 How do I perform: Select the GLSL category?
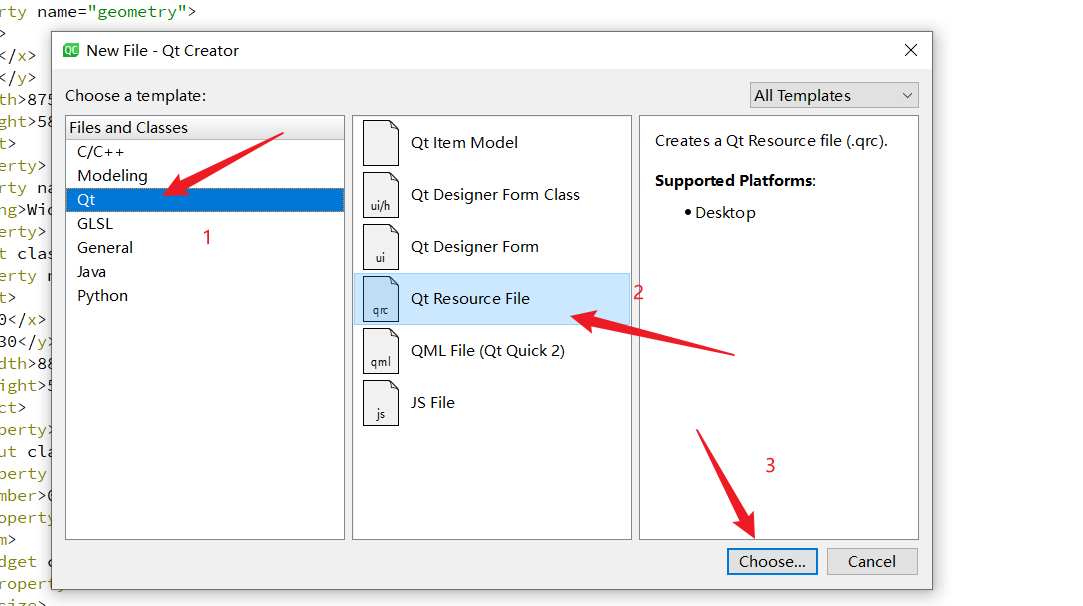[x=205, y=224]
